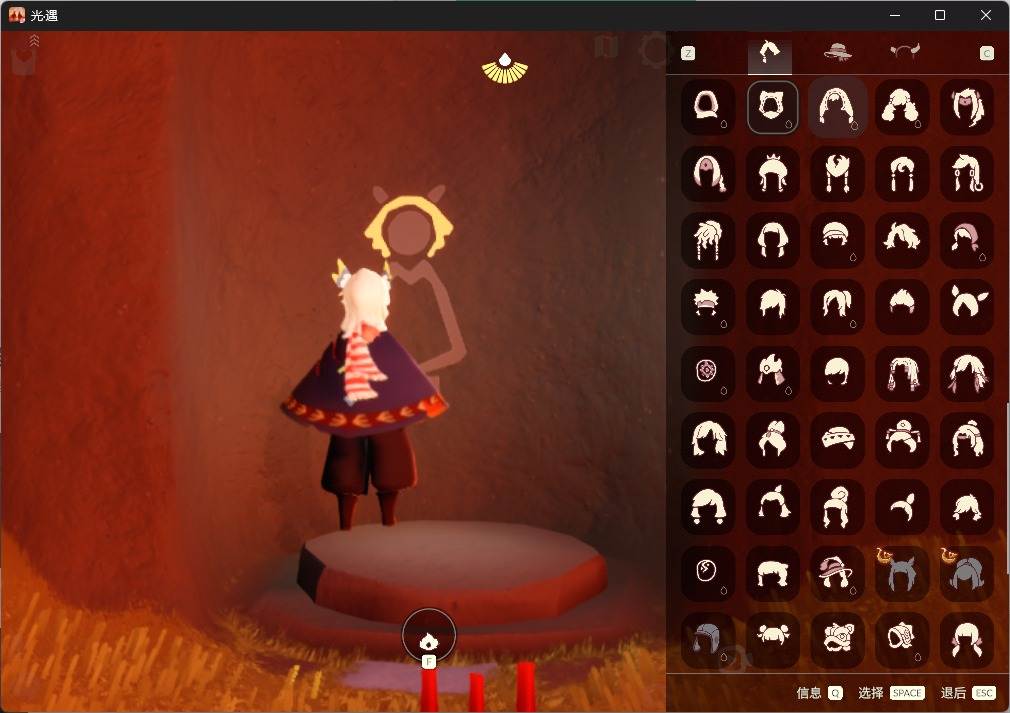This screenshot has width=1010, height=713.
Task: Select the locked grey cat-ear hairstyle
Action: click(902, 573)
